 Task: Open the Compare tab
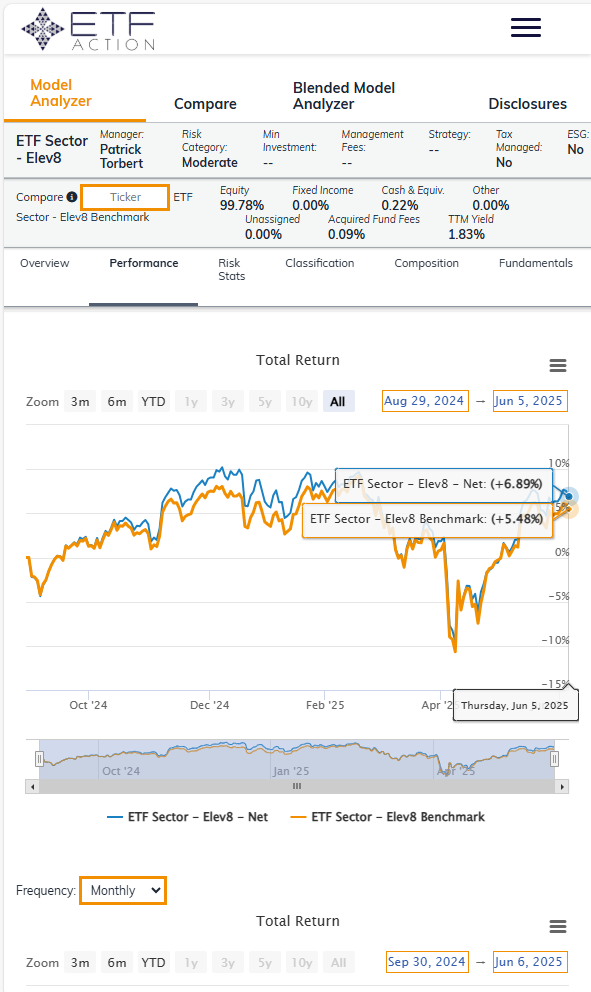[x=205, y=104]
